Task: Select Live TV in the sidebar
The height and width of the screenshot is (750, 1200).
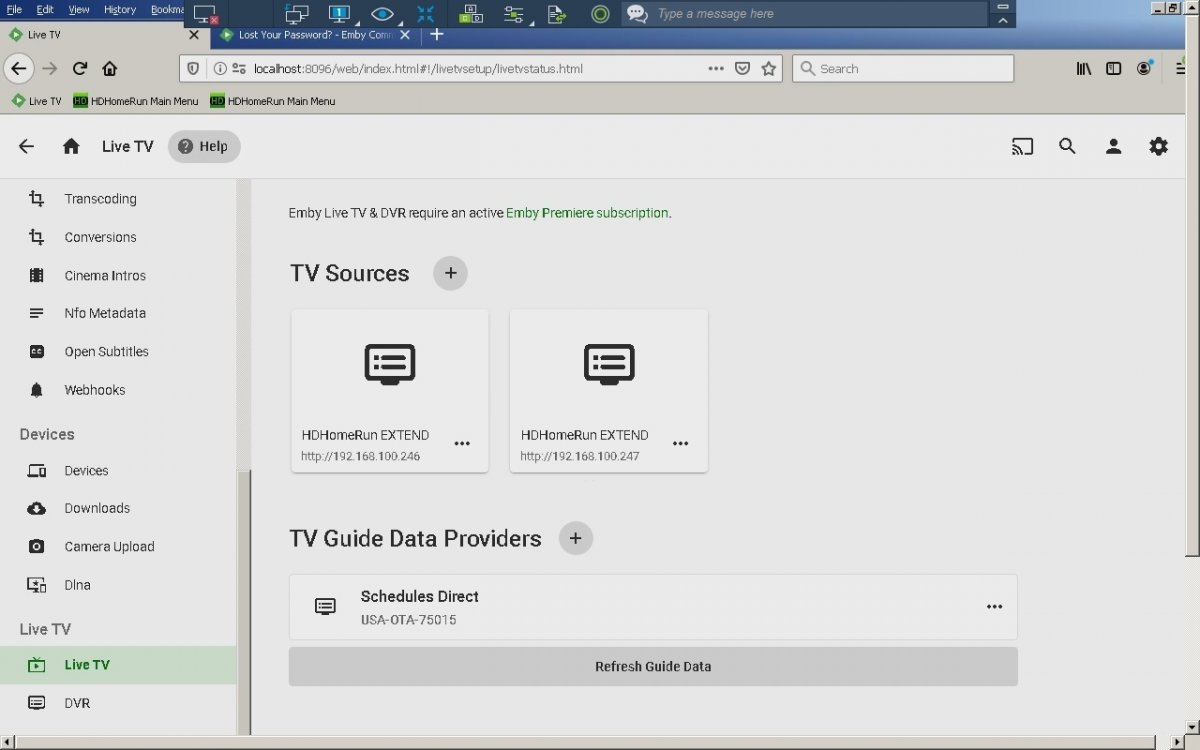Action: pos(118,665)
